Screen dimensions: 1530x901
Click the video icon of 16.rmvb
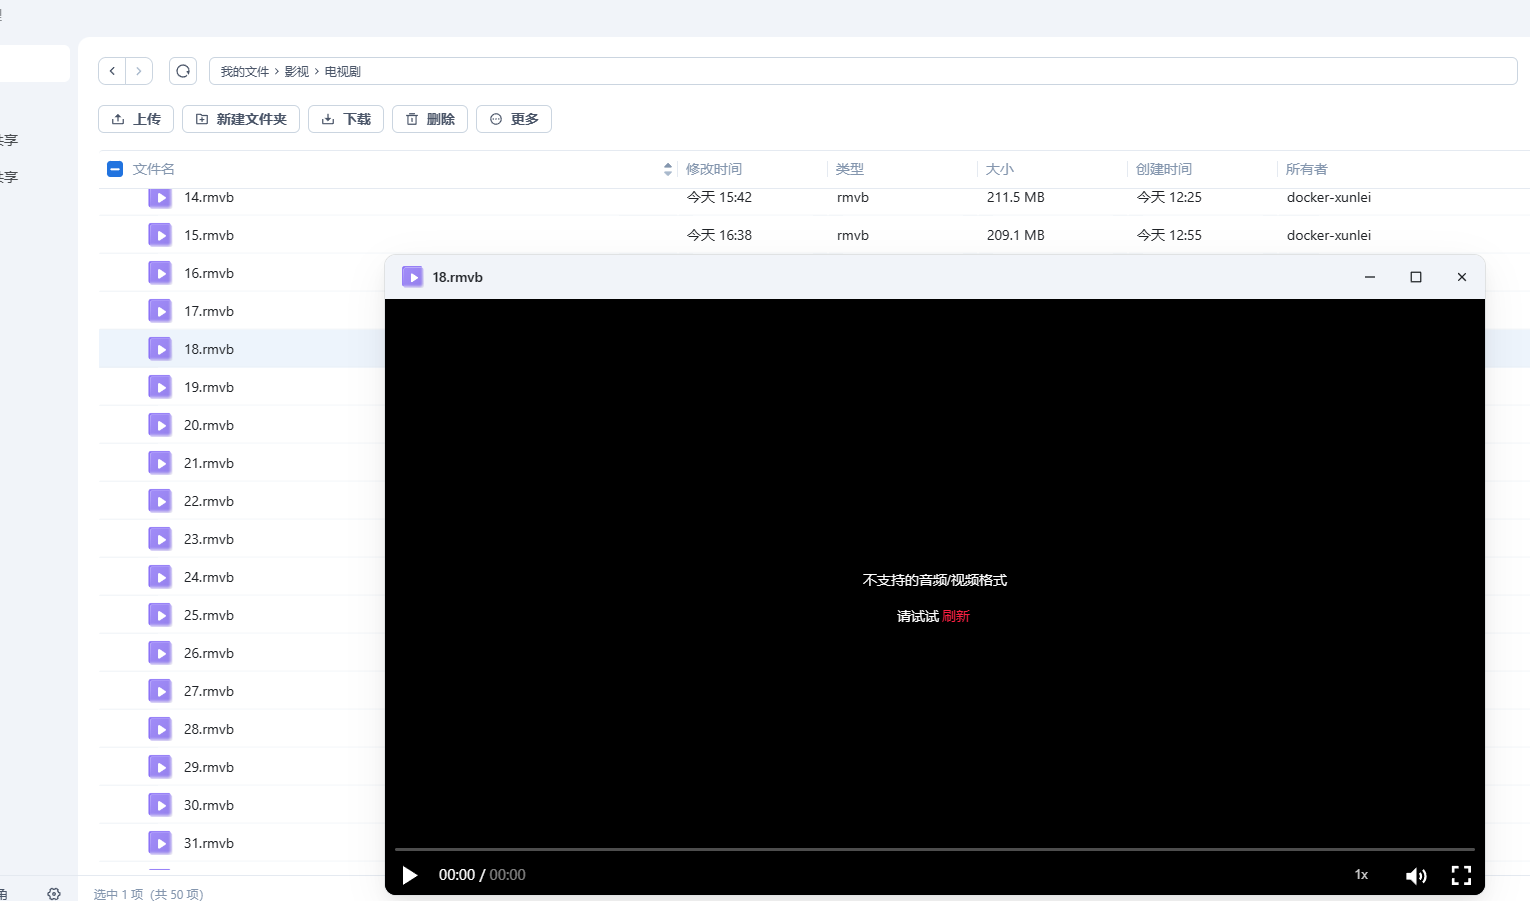pyautogui.click(x=160, y=273)
